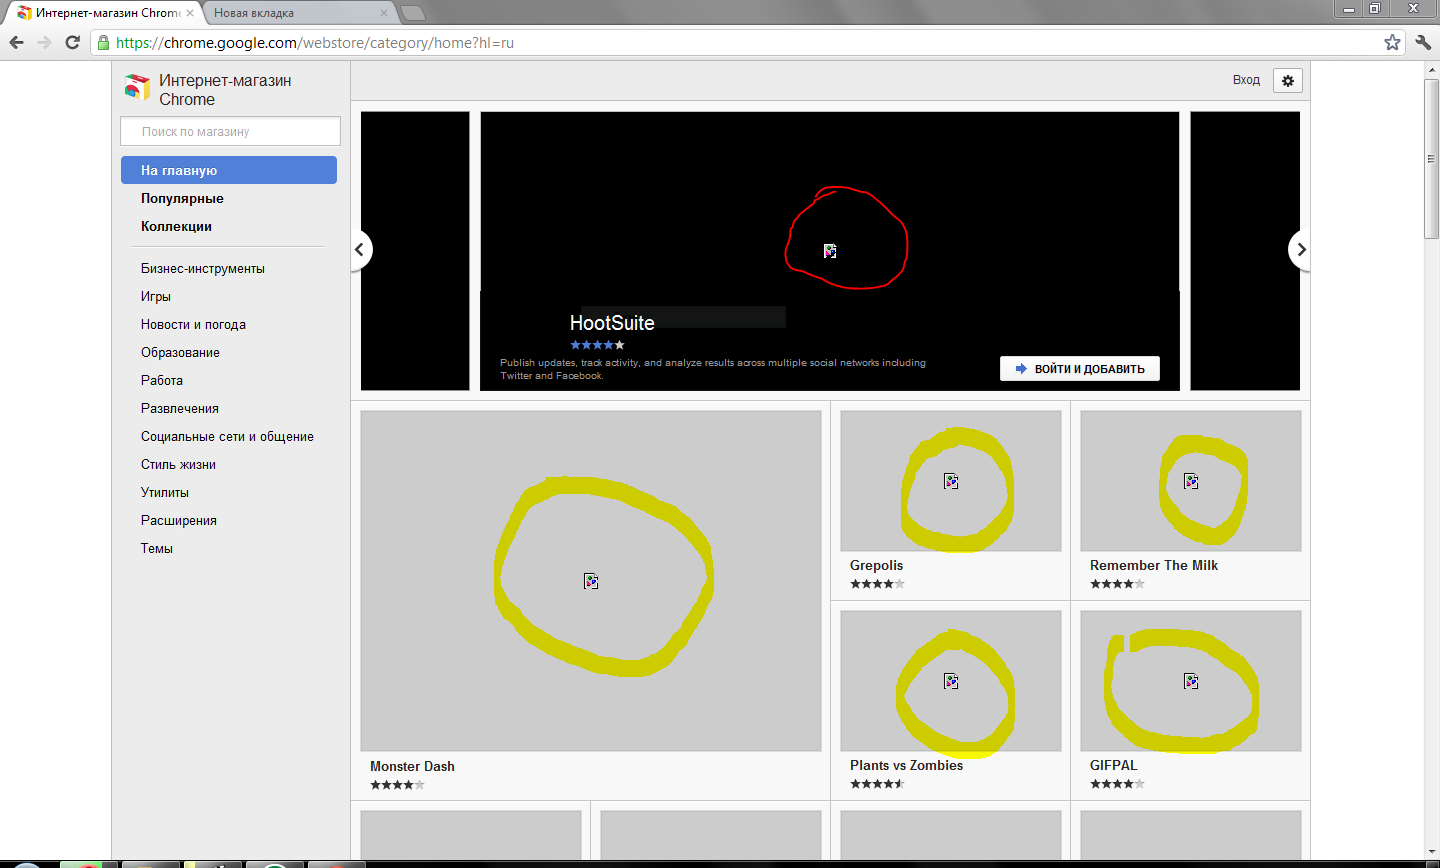Focus the Поиск по магазину search field
Image resolution: width=1440 pixels, height=868 pixels.
coord(230,131)
